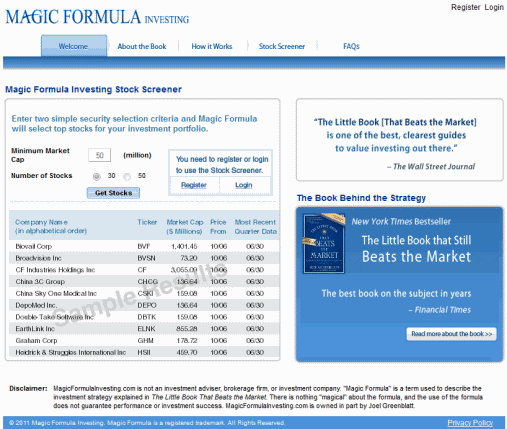Click the Minimum Market Cap input field
Image resolution: width=507 pixels, height=429 pixels.
click(99, 155)
